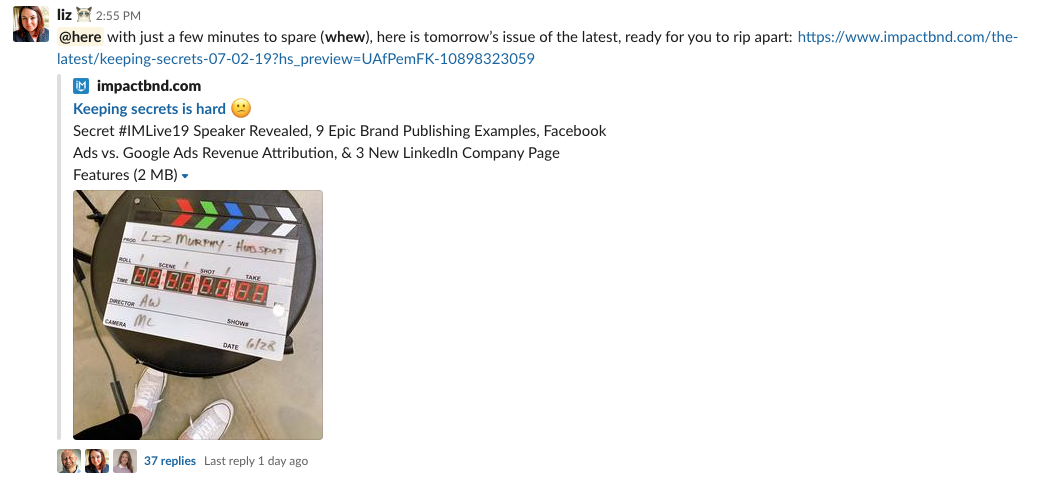Click the 'Last reply 1 day ago' text
The height and width of the screenshot is (480, 1040).
click(x=256, y=460)
